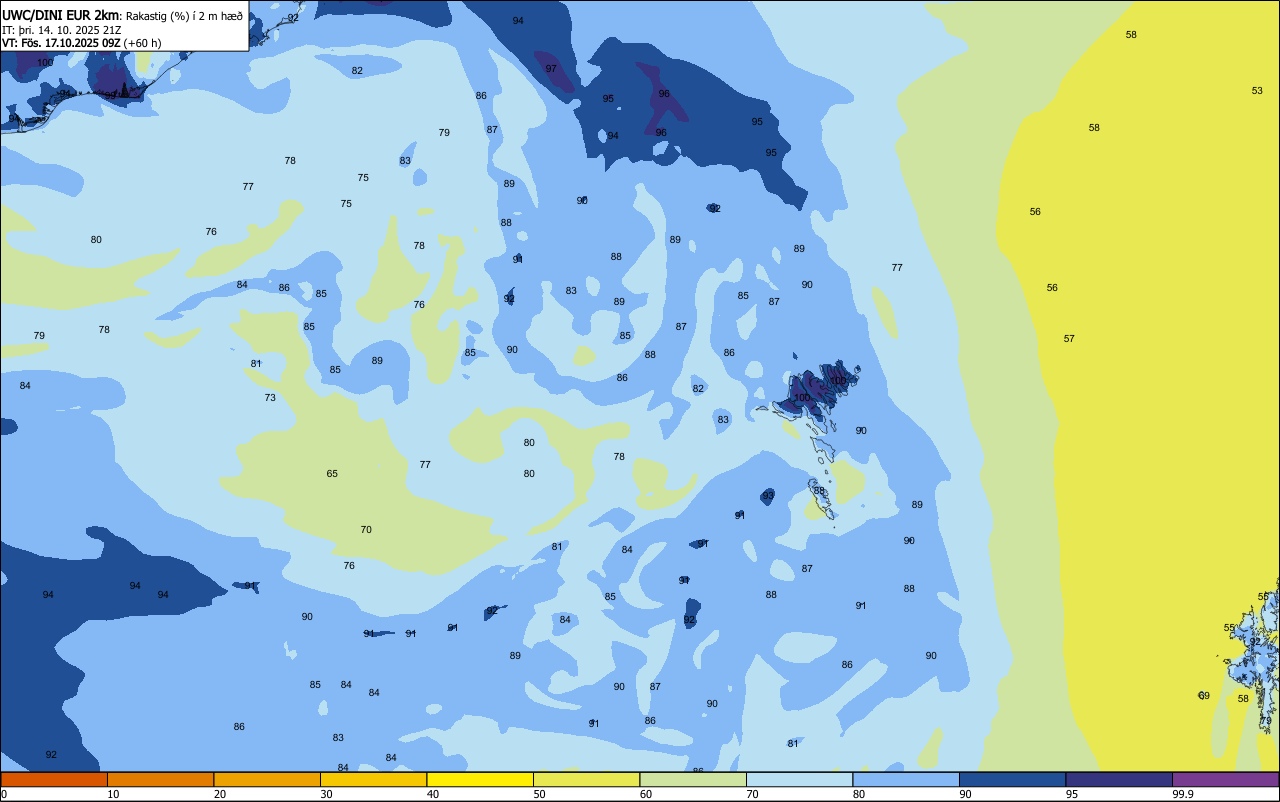The width and height of the screenshot is (1280, 802).
Task: Click the humidity value "53" on the map
Action: [1257, 91]
